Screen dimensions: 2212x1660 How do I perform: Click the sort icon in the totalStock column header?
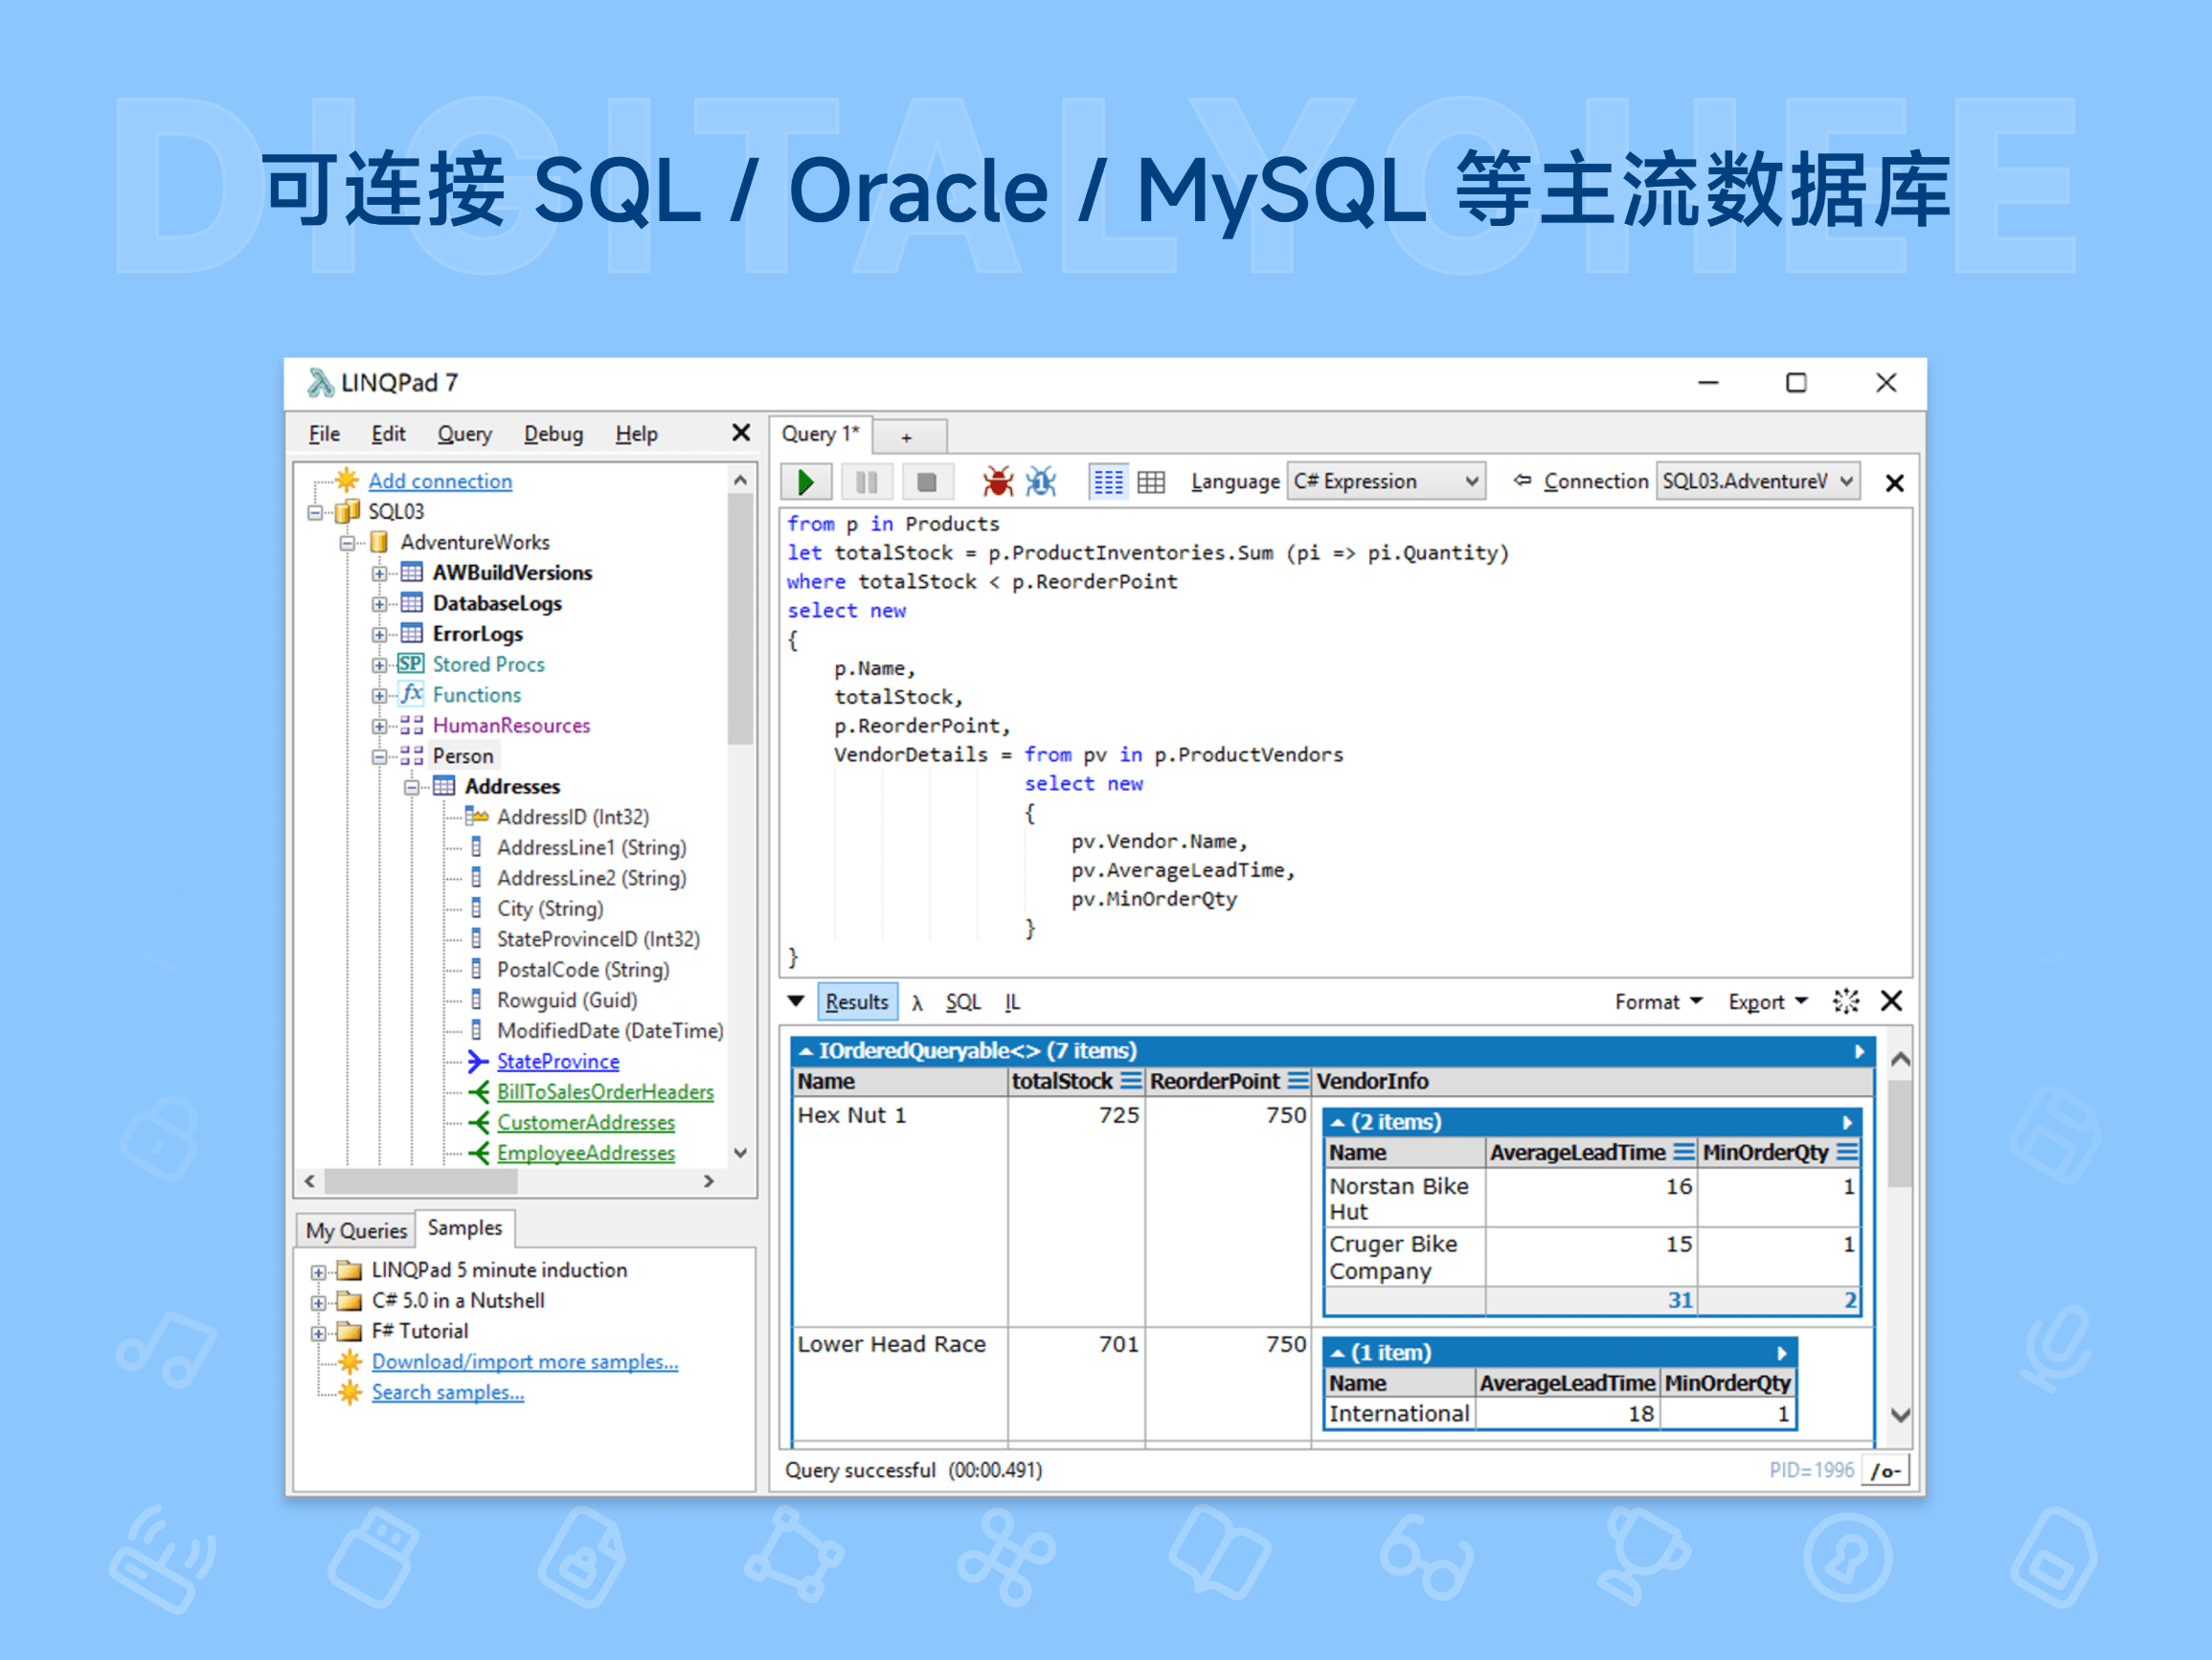[1133, 1081]
